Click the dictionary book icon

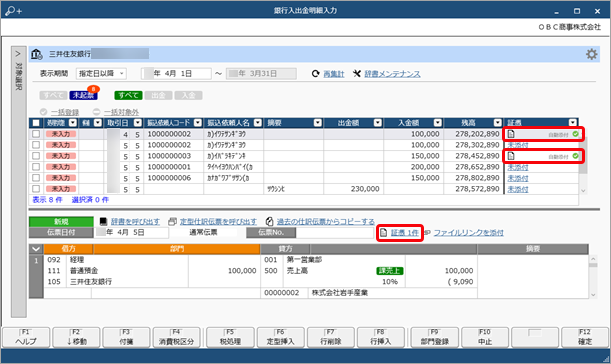click(x=103, y=221)
